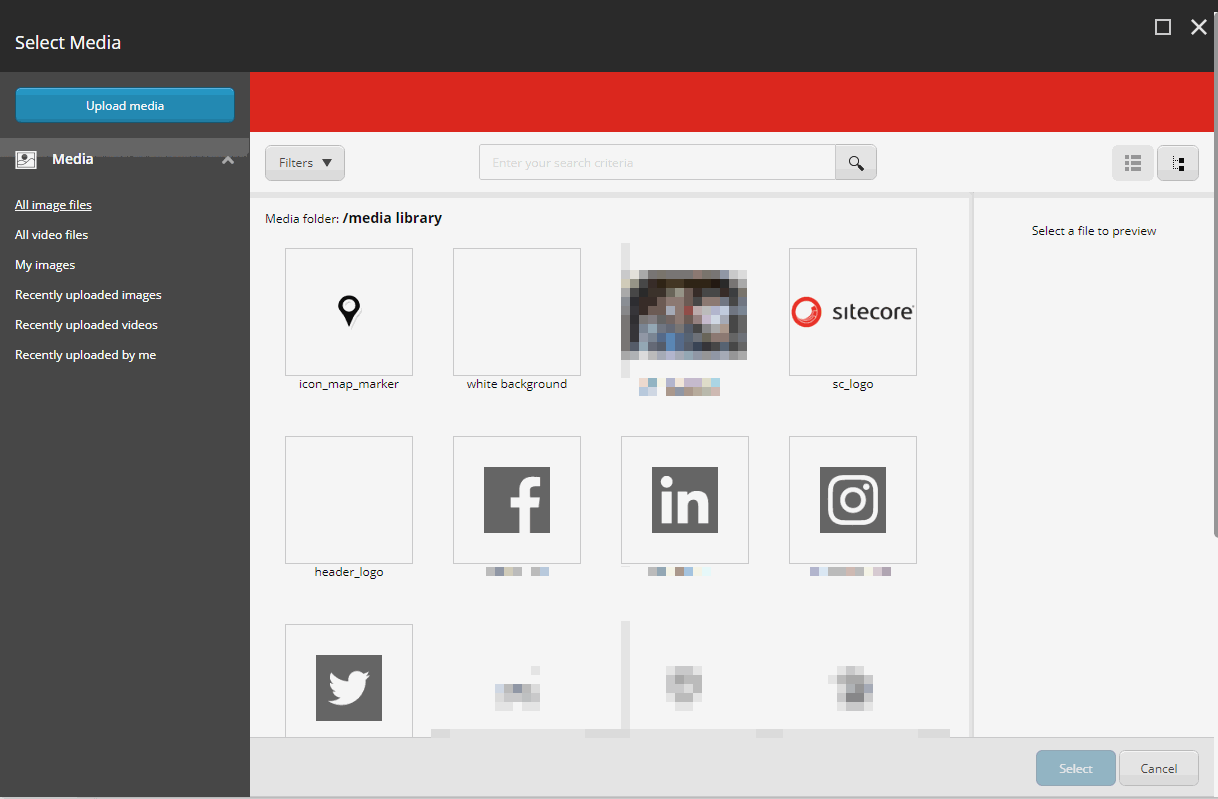Pick the sc_logo Sitecore image
The width and height of the screenshot is (1218, 799).
(x=852, y=312)
